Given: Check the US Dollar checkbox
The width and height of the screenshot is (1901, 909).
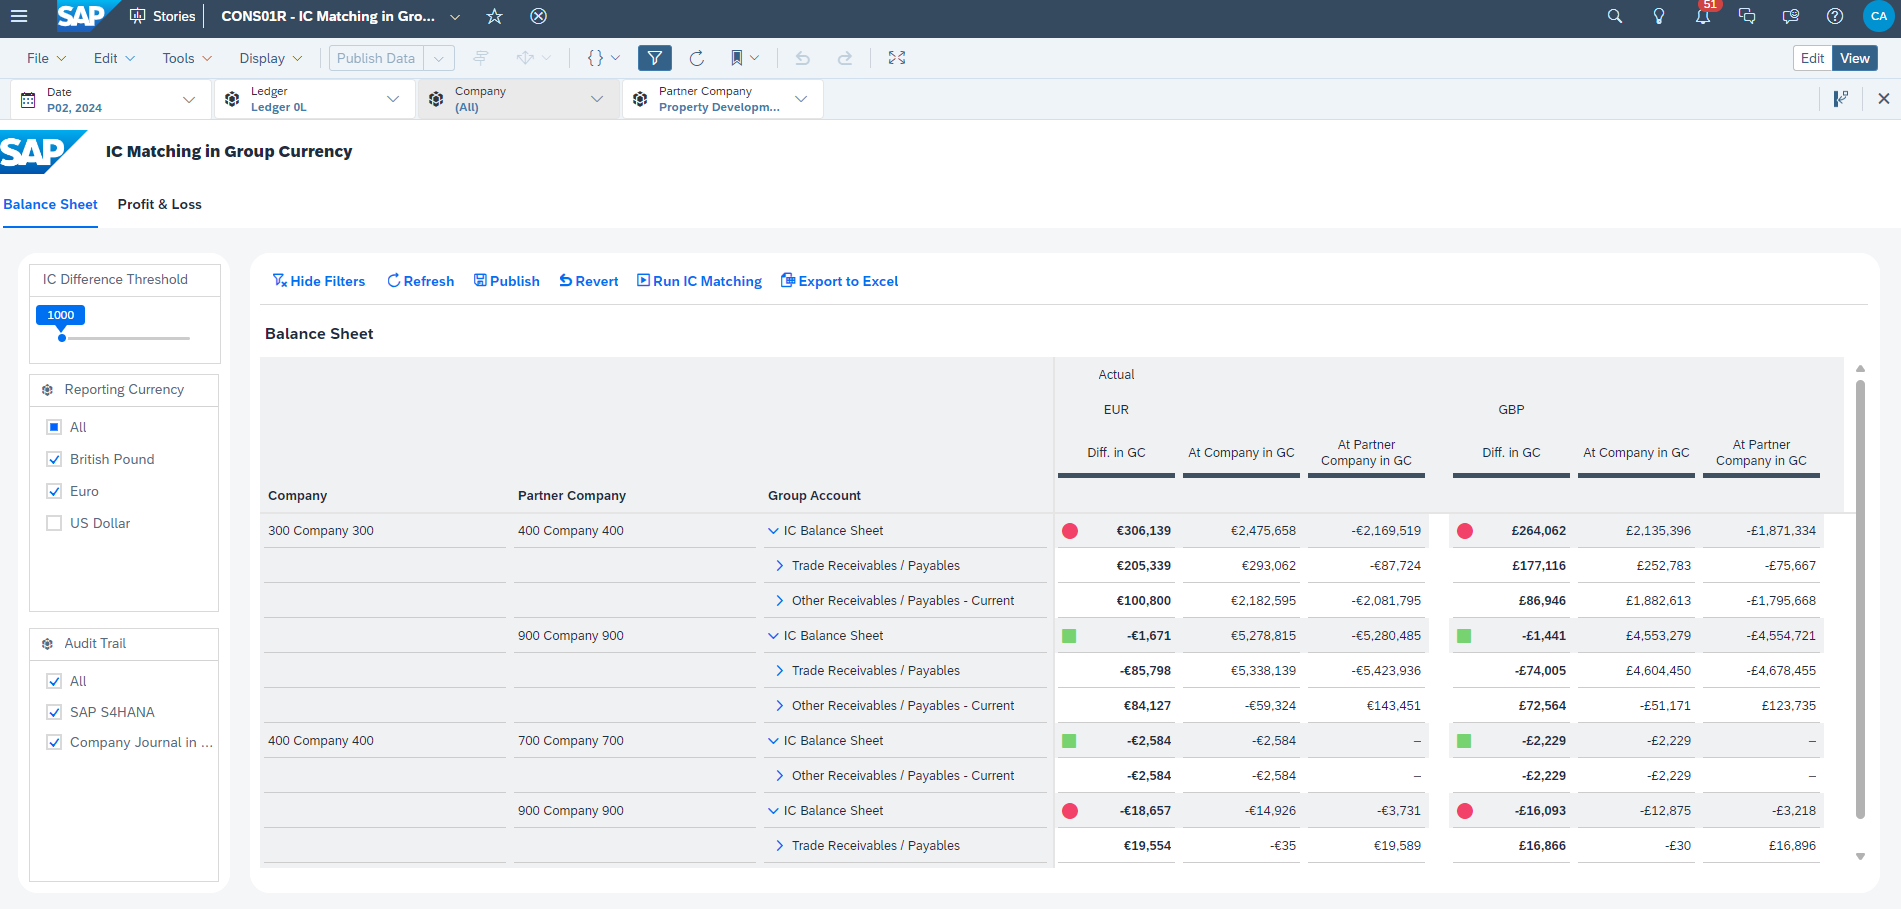Looking at the screenshot, I should click(54, 523).
